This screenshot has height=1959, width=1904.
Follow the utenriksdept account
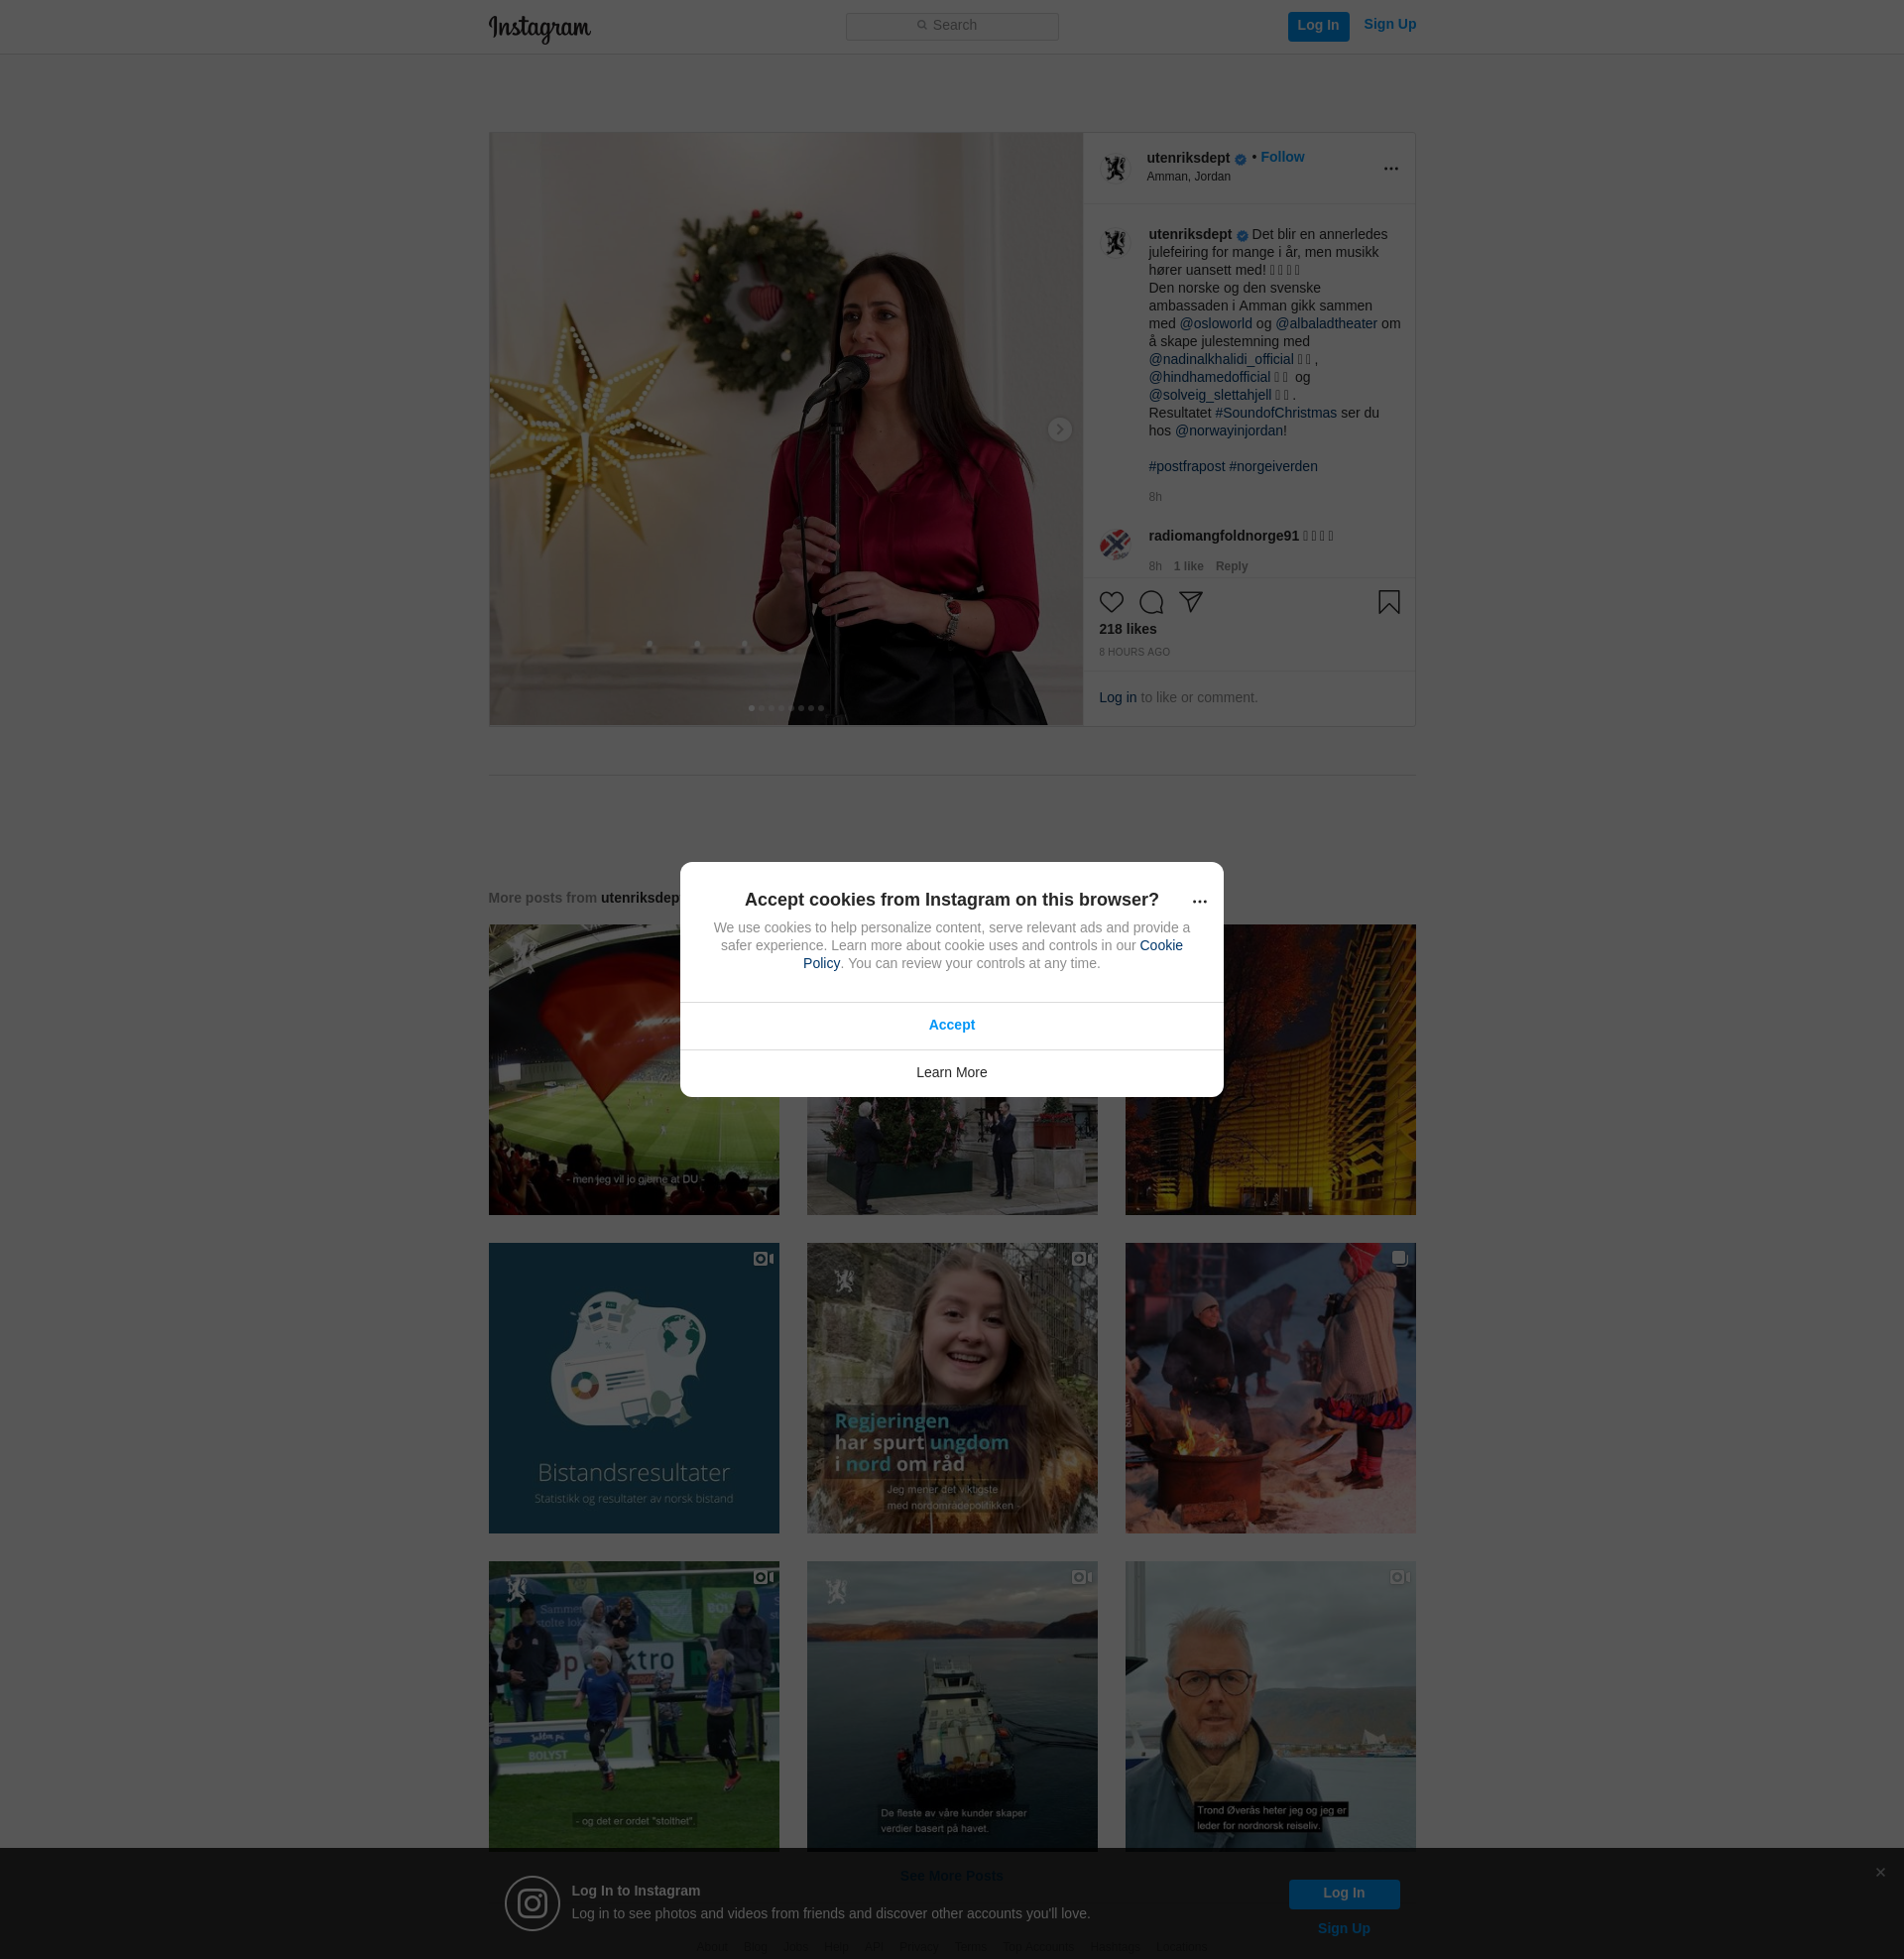[1282, 157]
